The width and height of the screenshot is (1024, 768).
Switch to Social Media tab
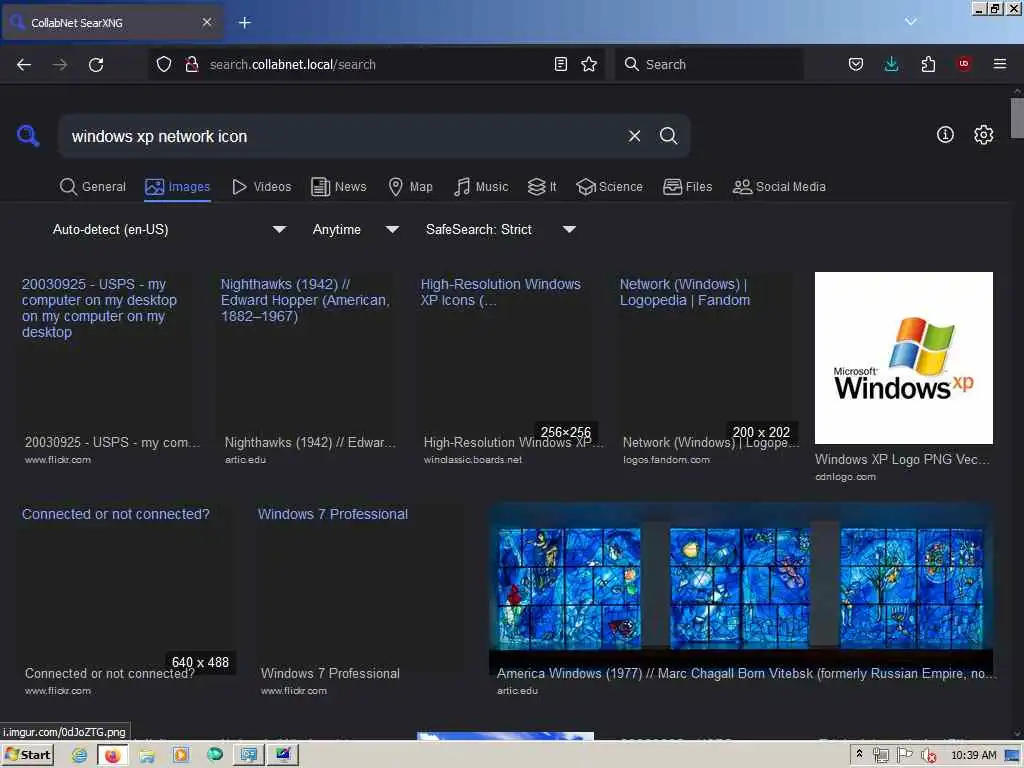click(780, 187)
